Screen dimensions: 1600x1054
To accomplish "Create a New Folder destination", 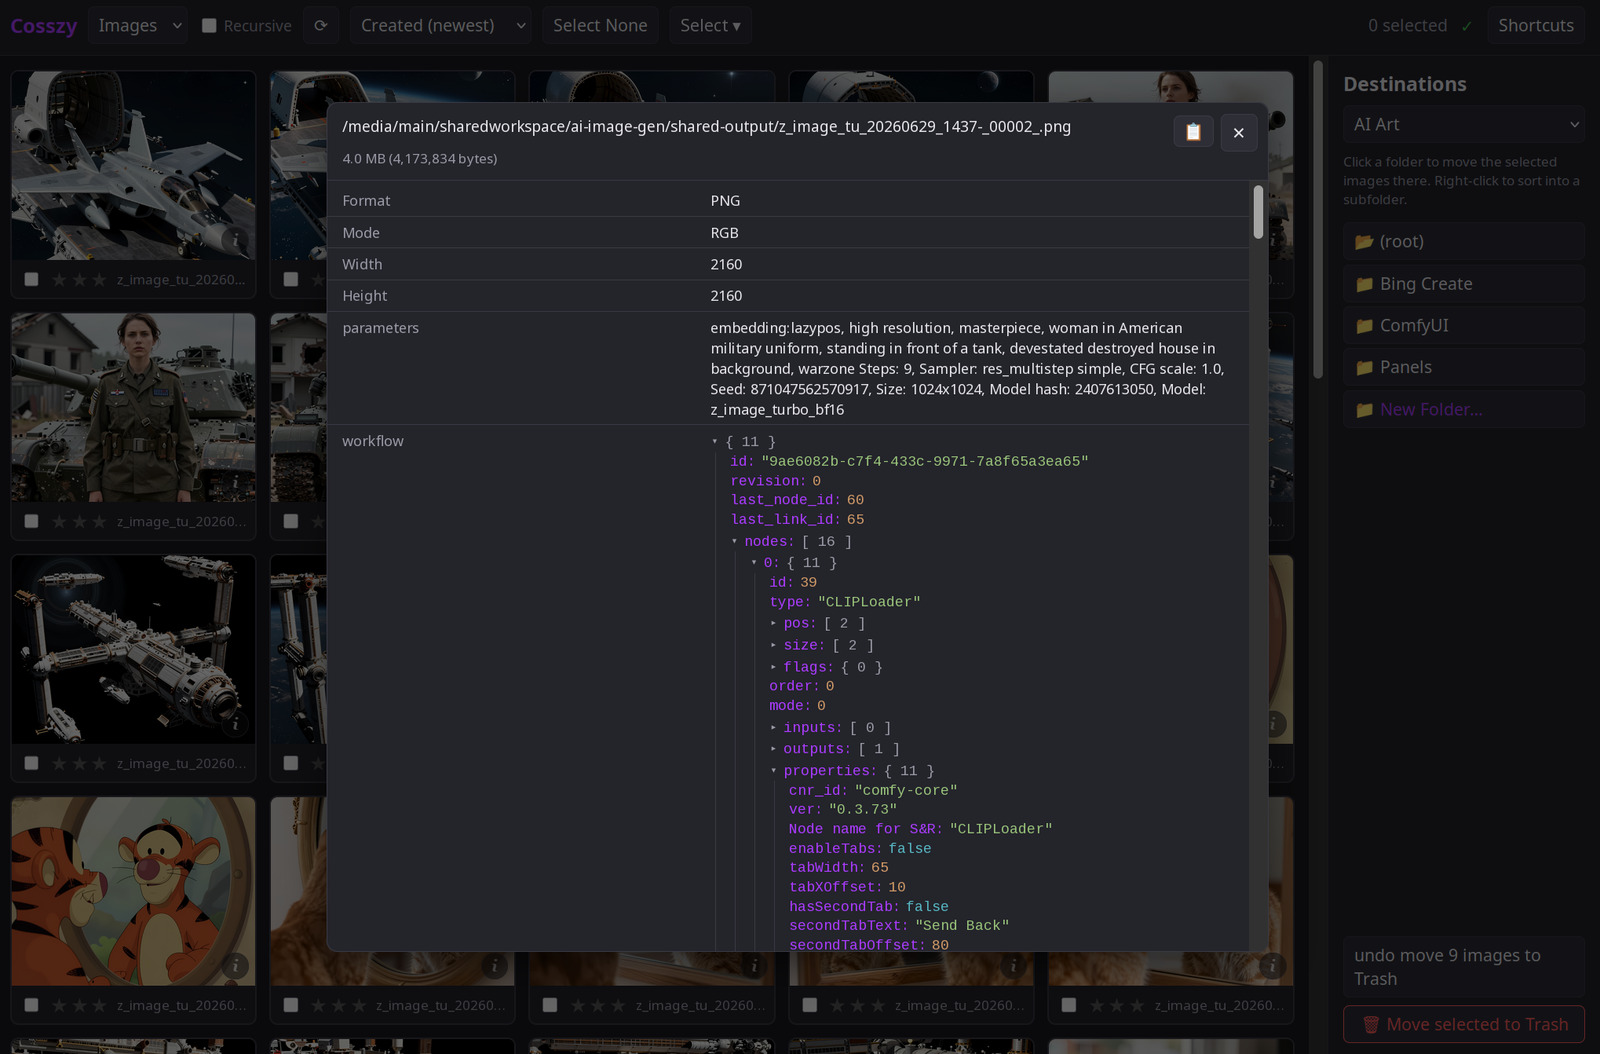I will point(1463,410).
